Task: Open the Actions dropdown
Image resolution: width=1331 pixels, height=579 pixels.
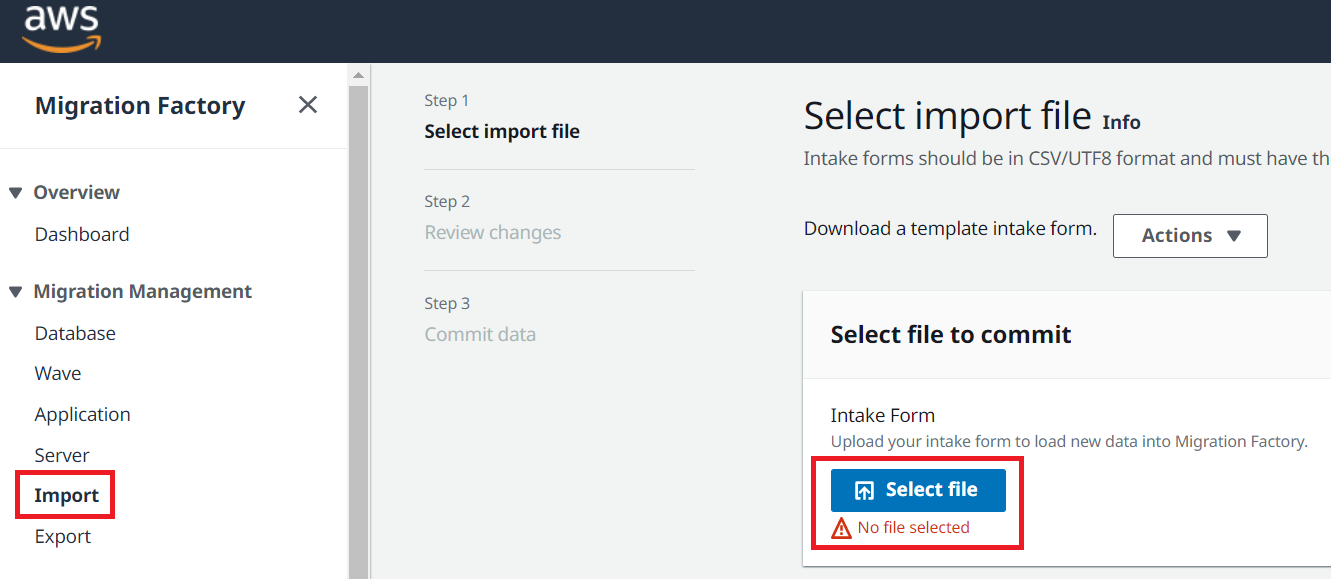Action: click(x=1190, y=236)
